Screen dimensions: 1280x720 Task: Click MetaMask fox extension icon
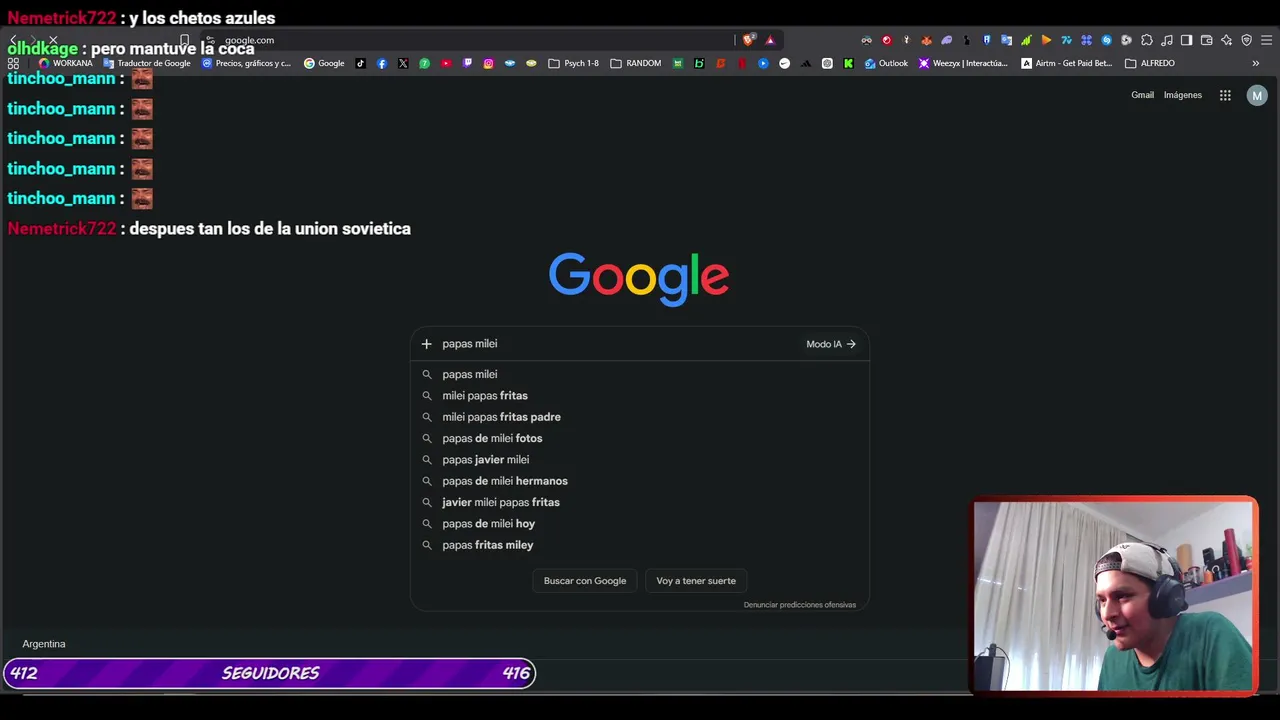(x=926, y=40)
